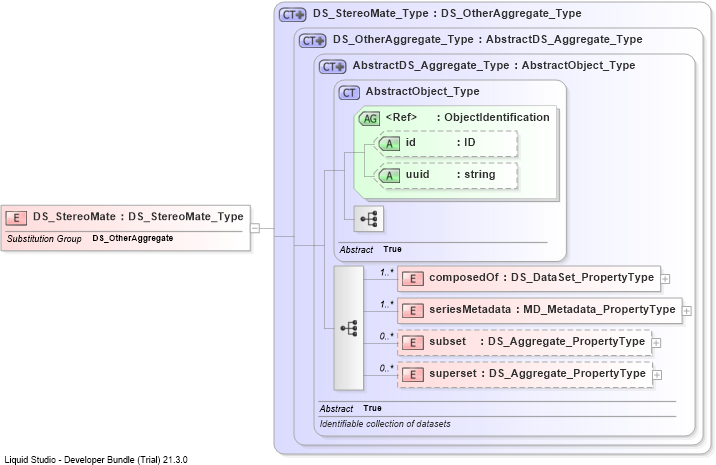Click the CT icon of AbstractDS_Aggregate_Type

[x=332, y=67]
